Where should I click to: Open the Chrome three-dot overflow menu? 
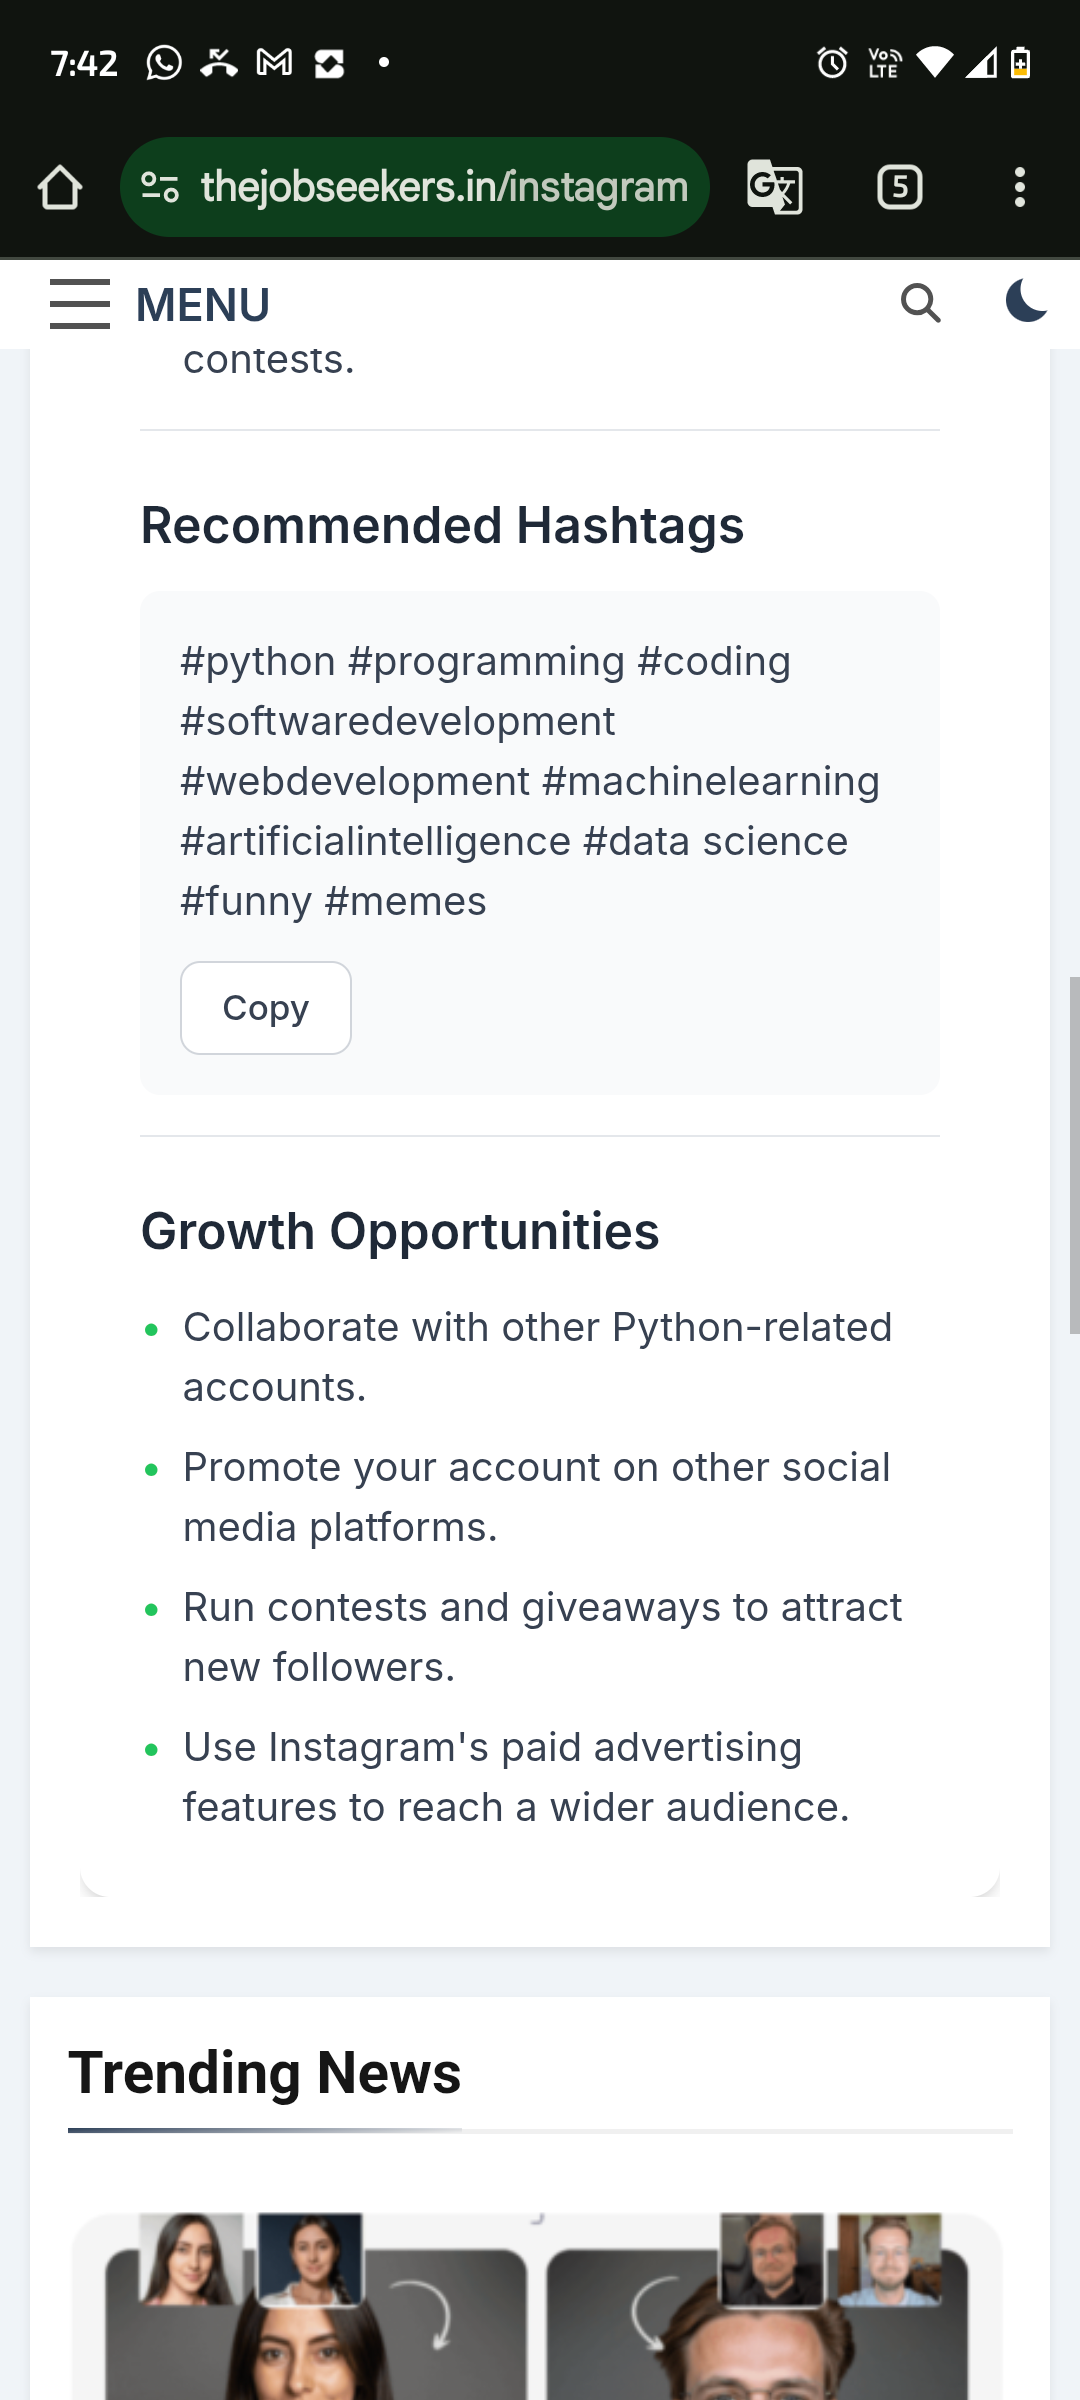(x=1019, y=187)
